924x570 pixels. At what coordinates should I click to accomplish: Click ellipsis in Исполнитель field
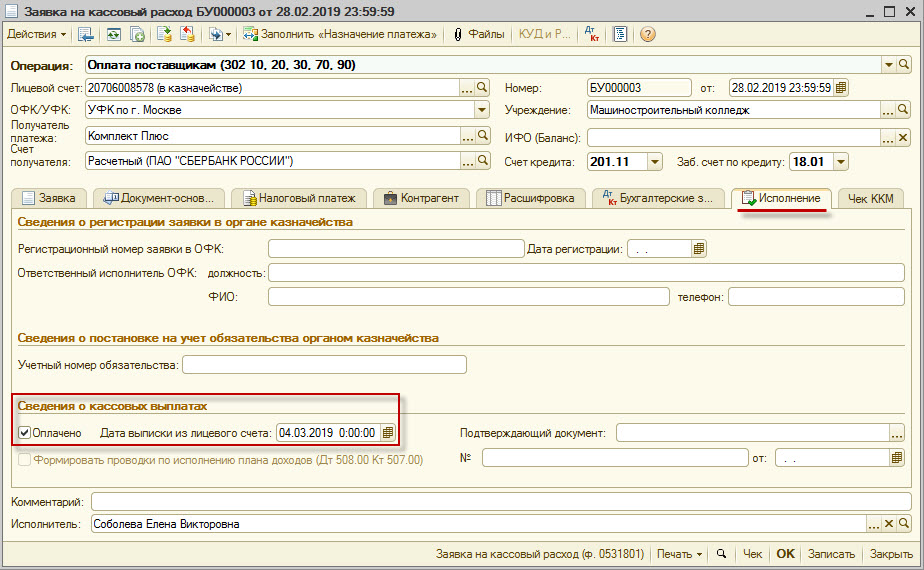click(873, 524)
